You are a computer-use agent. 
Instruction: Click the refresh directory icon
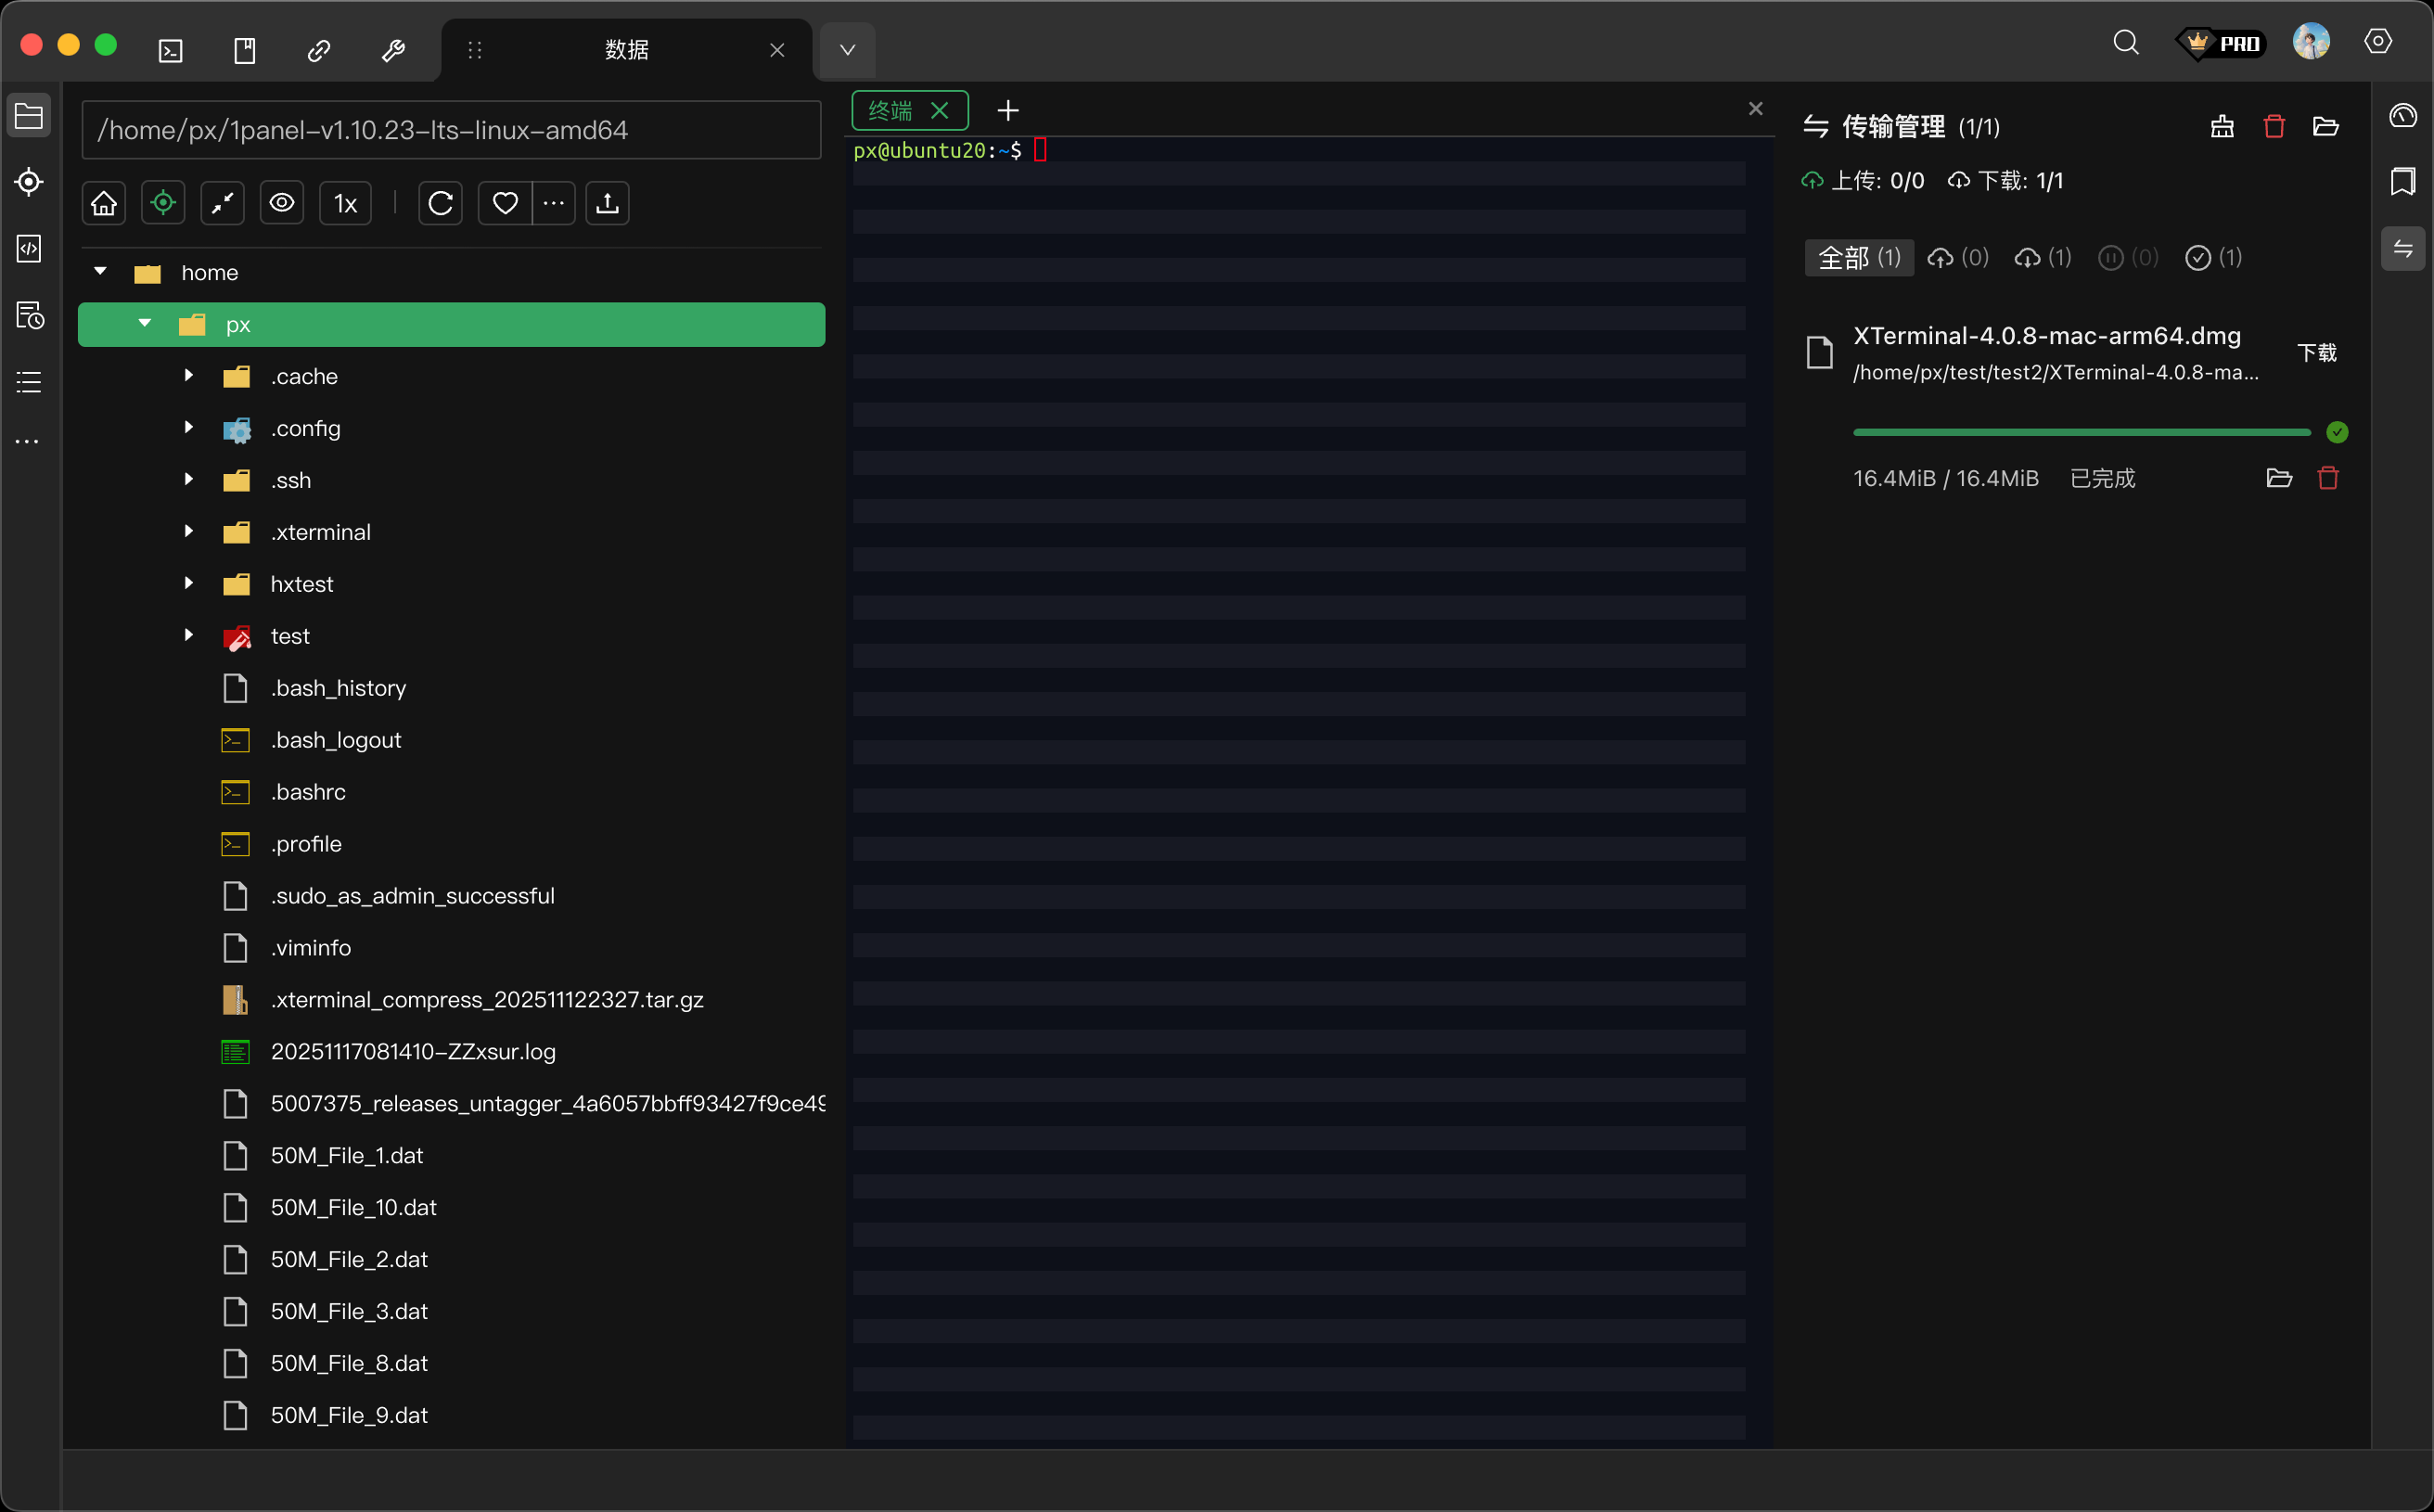pyautogui.click(x=440, y=204)
